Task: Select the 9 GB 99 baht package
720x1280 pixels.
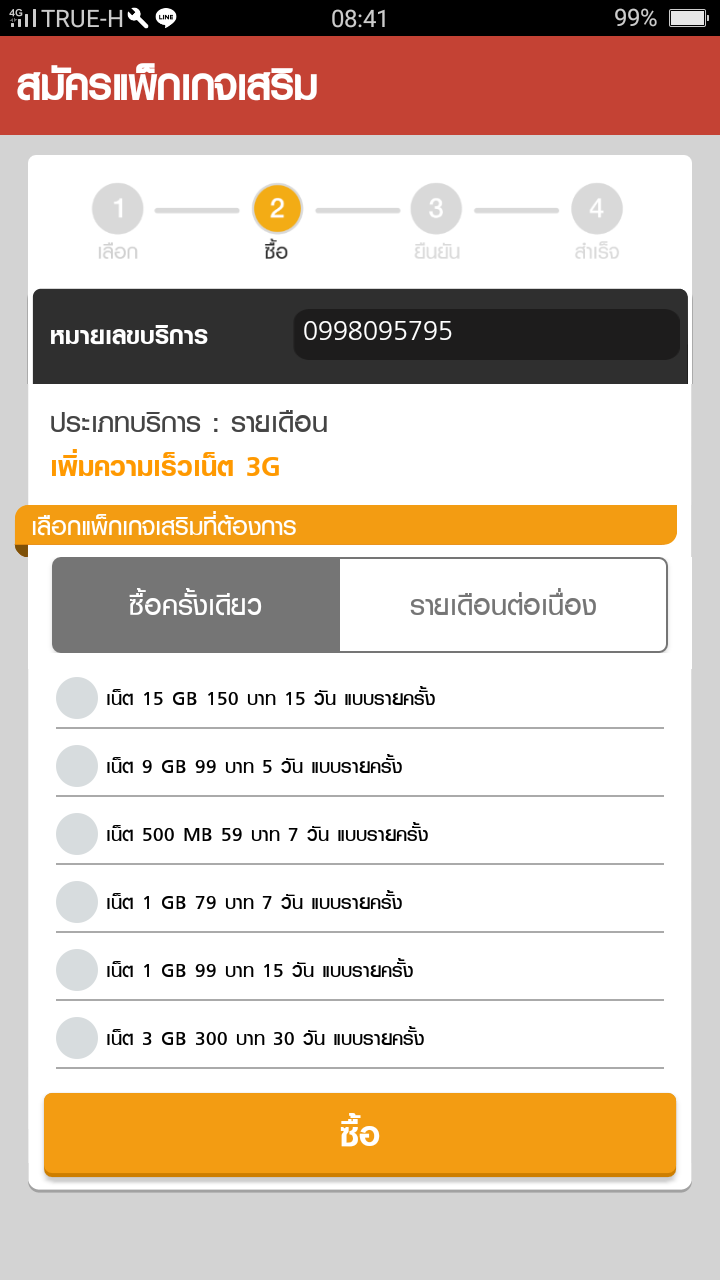Action: coord(77,766)
